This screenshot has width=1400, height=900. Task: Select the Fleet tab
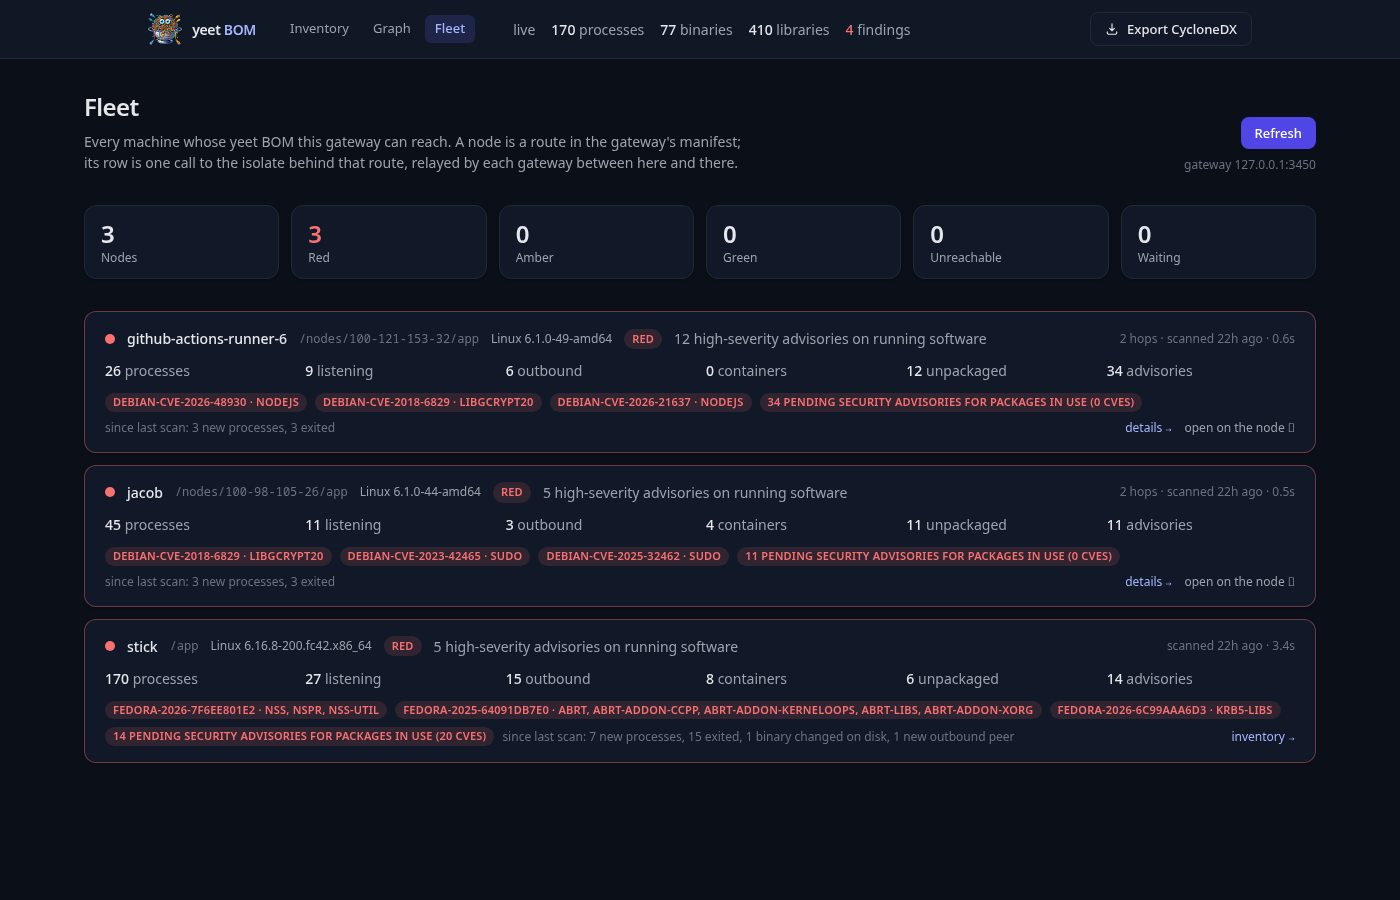pyautogui.click(x=450, y=29)
